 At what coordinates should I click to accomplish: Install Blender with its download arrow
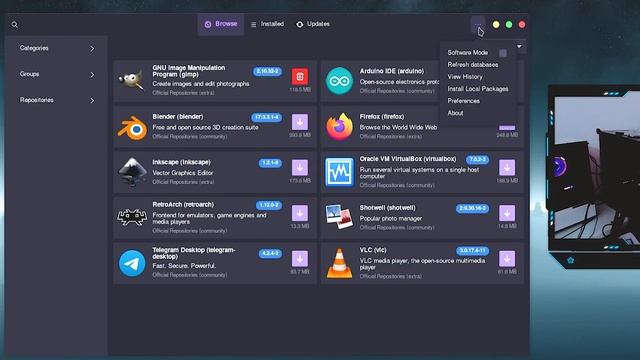pyautogui.click(x=300, y=122)
